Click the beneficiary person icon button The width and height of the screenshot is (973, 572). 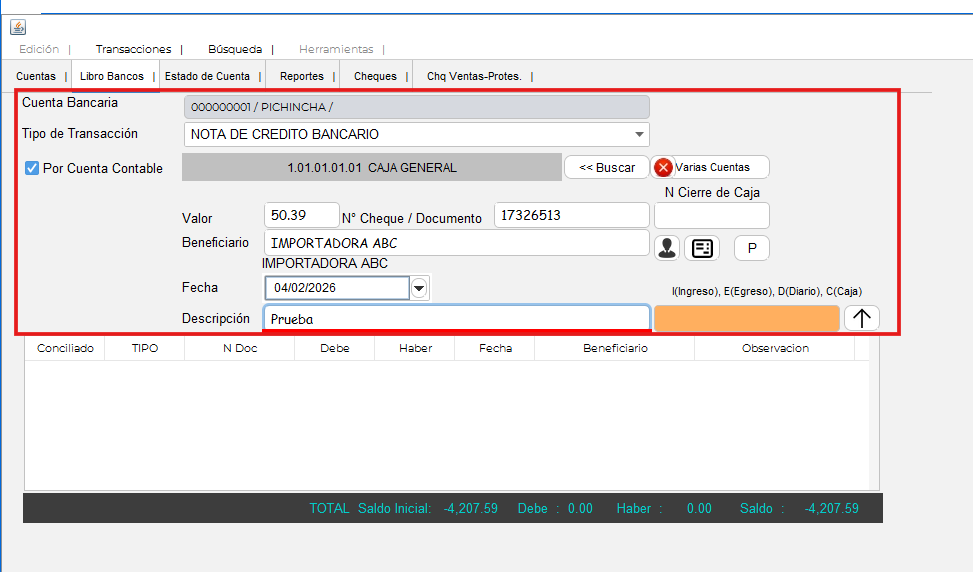[x=667, y=248]
